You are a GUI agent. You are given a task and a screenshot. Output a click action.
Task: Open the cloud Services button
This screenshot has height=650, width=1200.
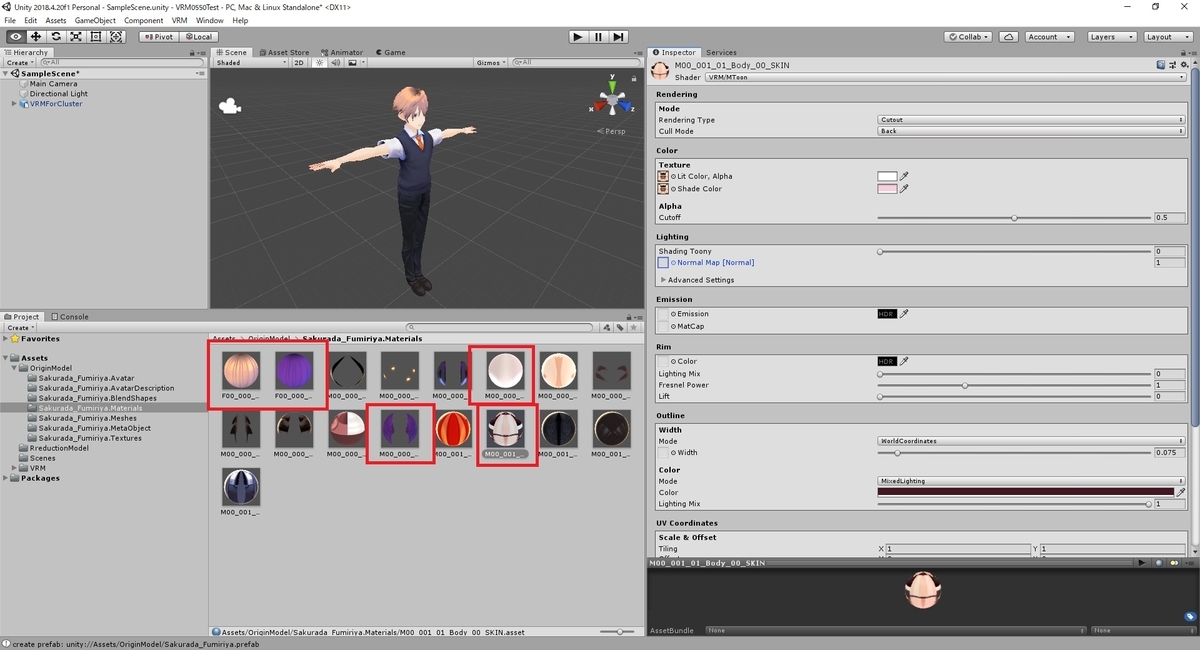[1009, 37]
